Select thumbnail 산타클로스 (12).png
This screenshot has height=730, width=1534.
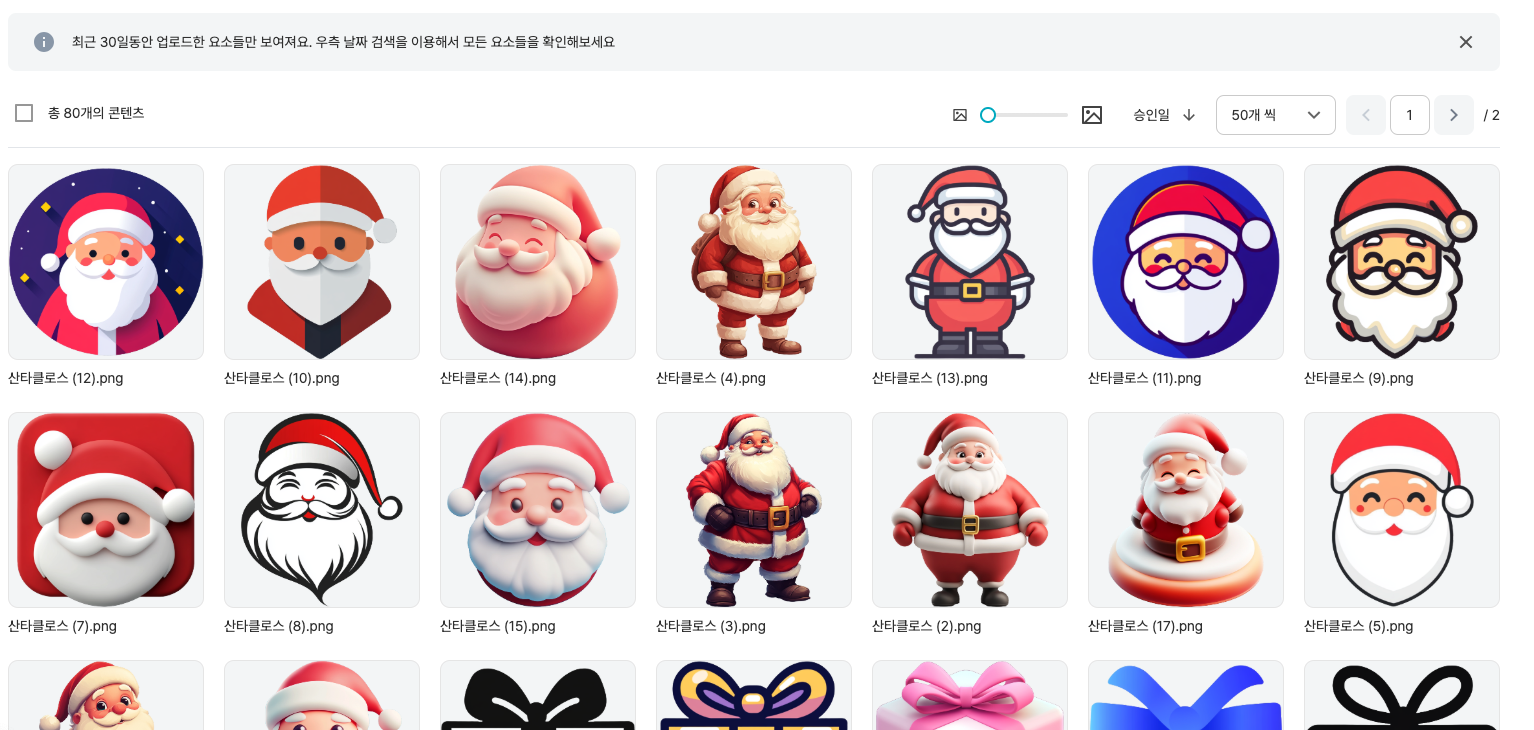(106, 262)
